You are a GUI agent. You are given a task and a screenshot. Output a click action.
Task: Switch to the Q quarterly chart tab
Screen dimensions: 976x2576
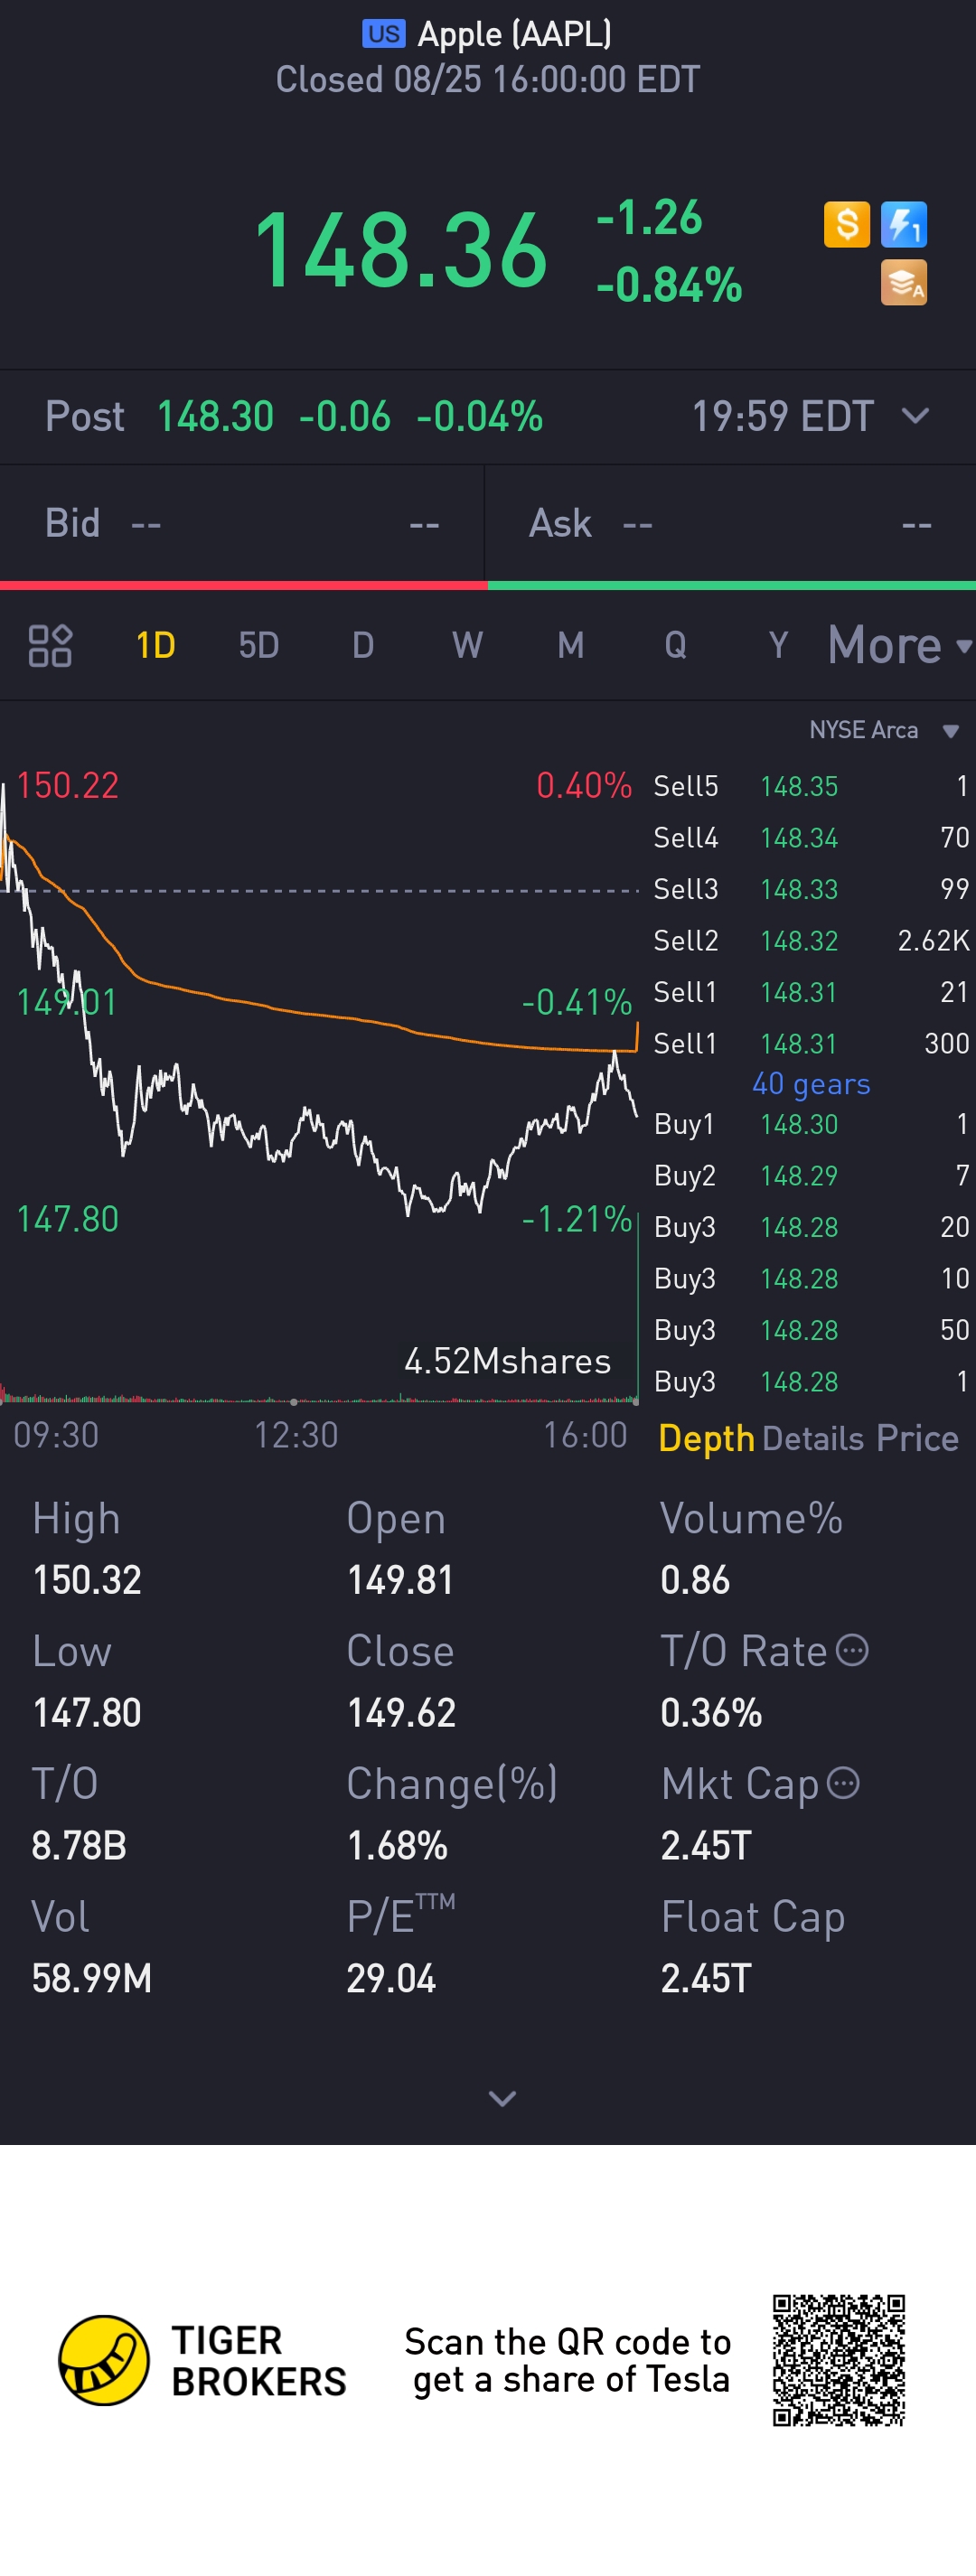pyautogui.click(x=676, y=645)
